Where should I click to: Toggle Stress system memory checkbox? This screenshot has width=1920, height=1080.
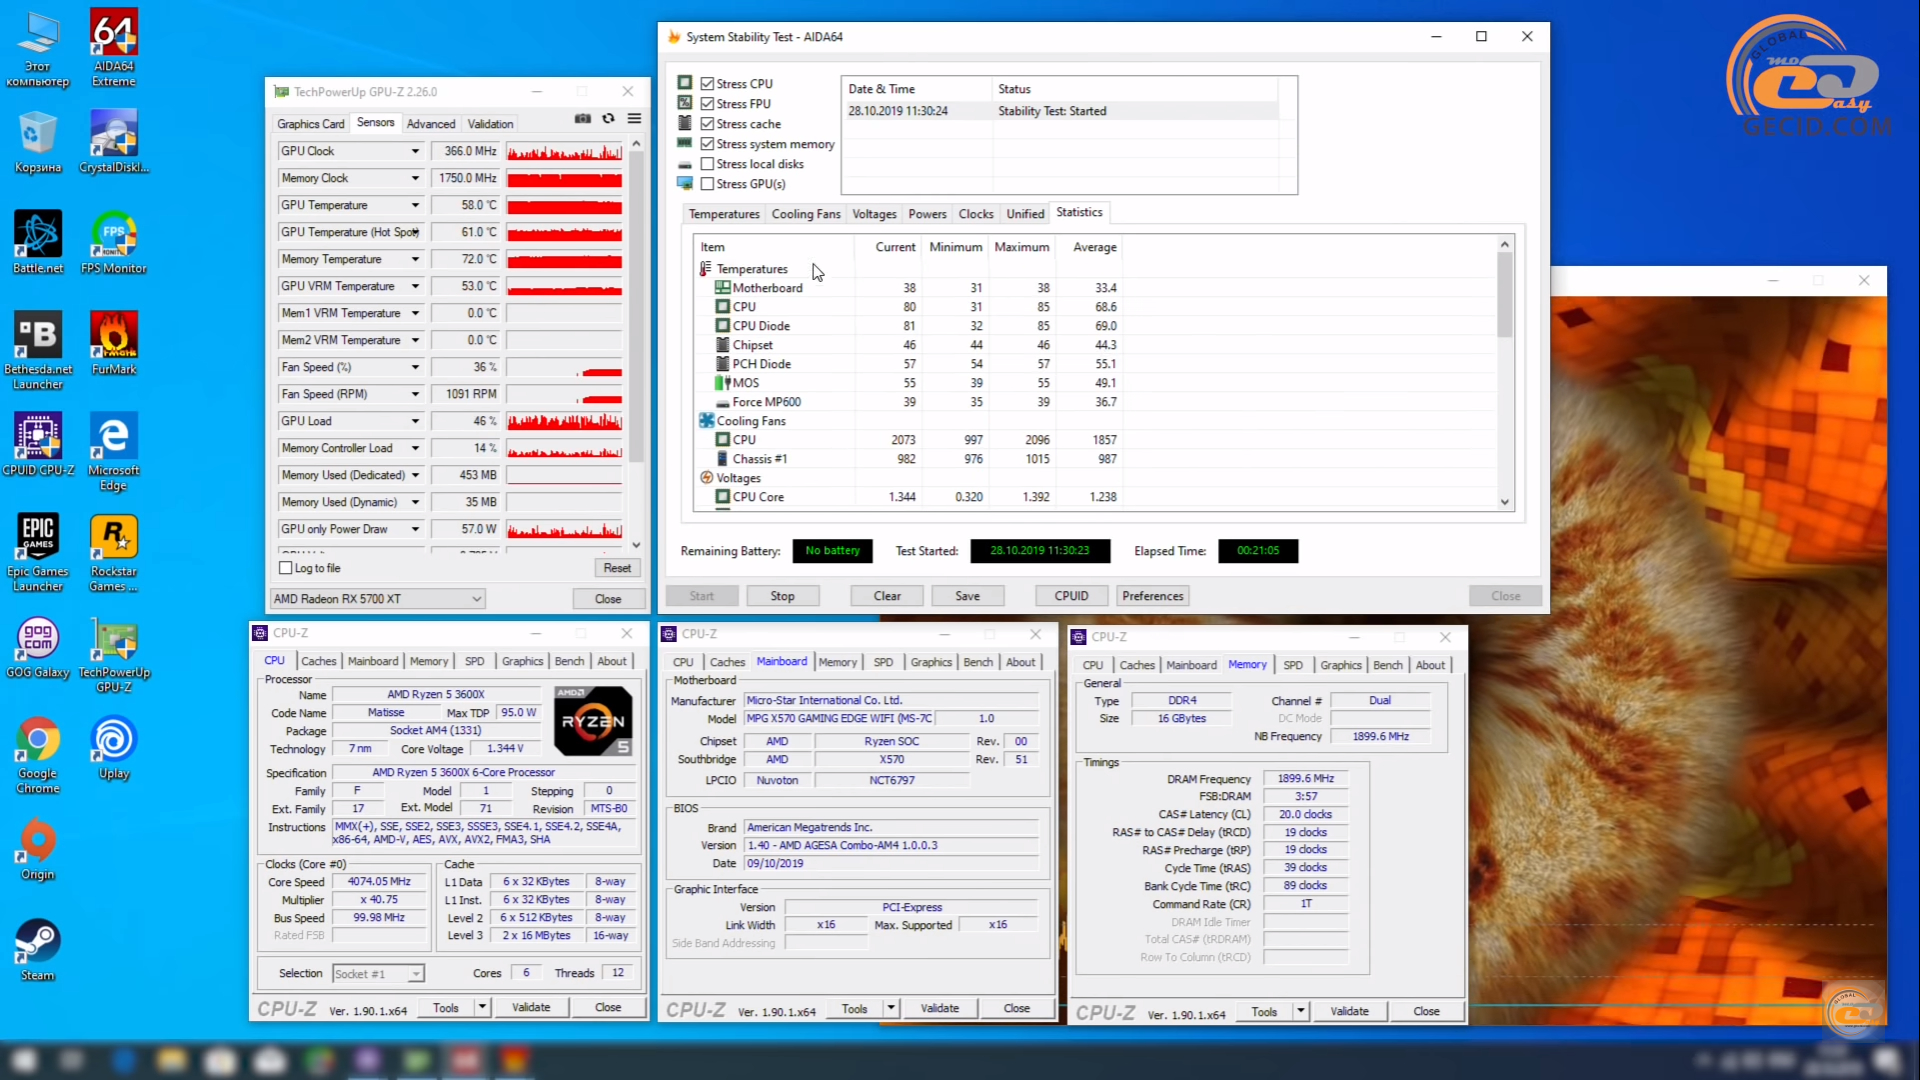(707, 144)
